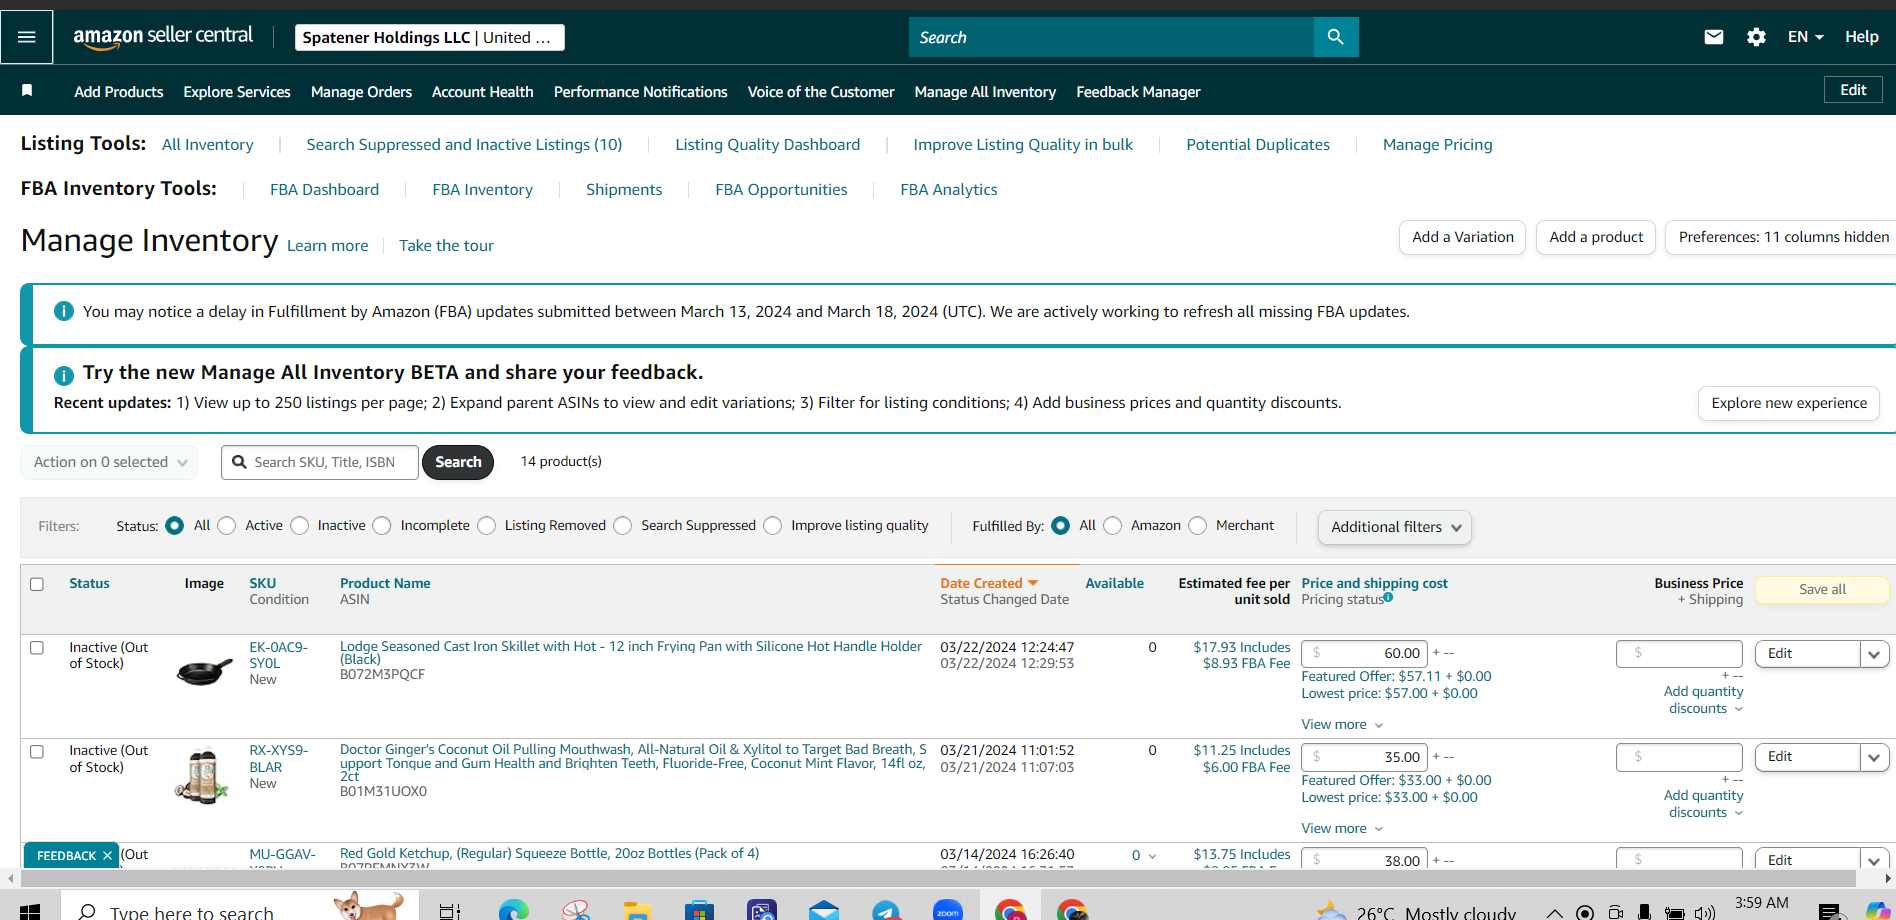Screen dimensions: 1896x920
Task: Show hidden system tray icons
Action: (x=1554, y=912)
